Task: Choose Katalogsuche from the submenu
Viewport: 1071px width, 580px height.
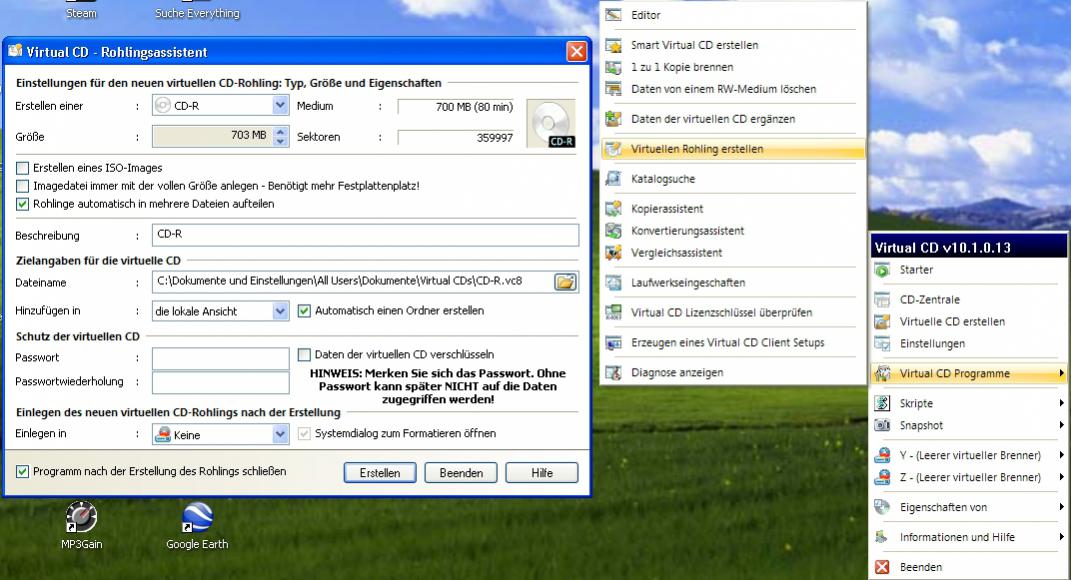Action: tap(734, 179)
